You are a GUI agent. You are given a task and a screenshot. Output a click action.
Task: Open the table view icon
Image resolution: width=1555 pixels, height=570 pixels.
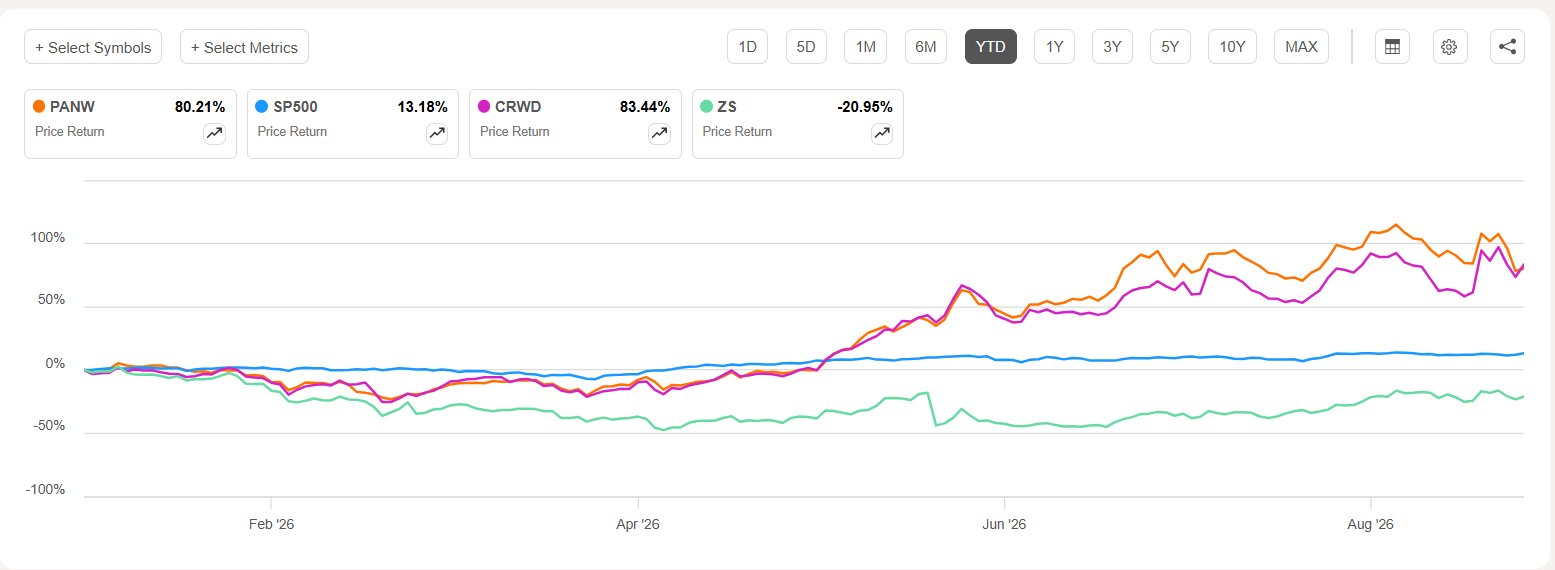pyautogui.click(x=1391, y=47)
